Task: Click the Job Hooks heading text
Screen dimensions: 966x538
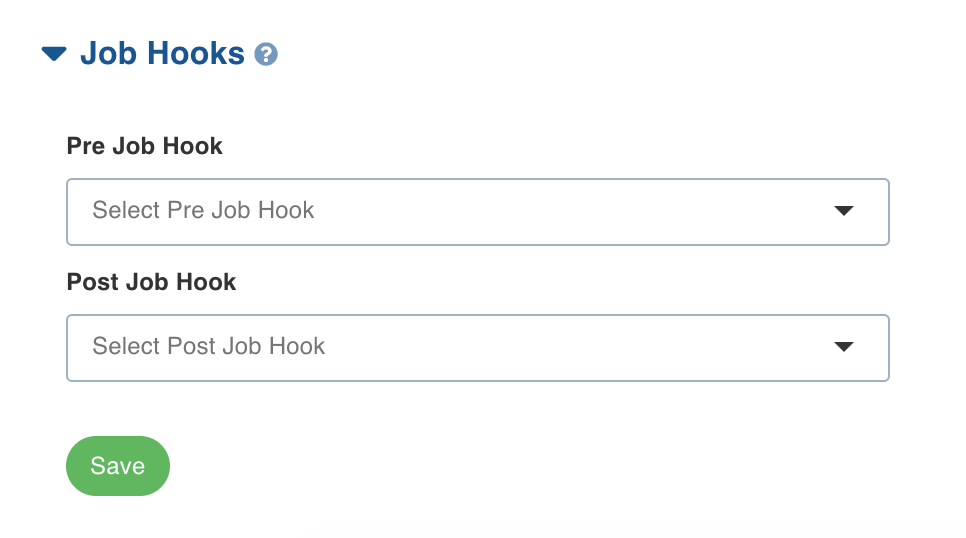Action: click(162, 54)
